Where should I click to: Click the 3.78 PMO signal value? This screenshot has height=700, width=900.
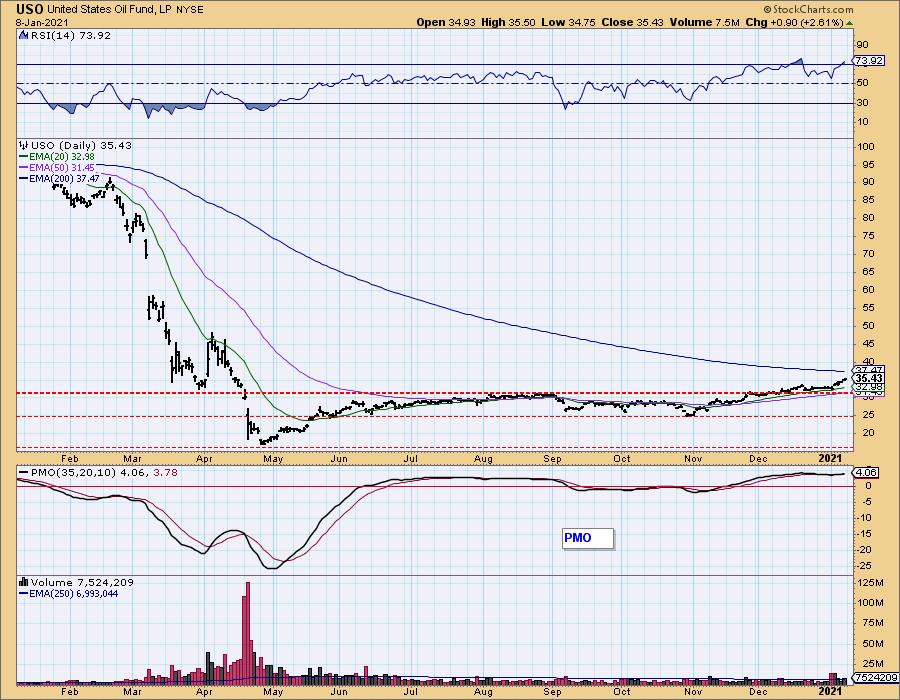tap(166, 472)
